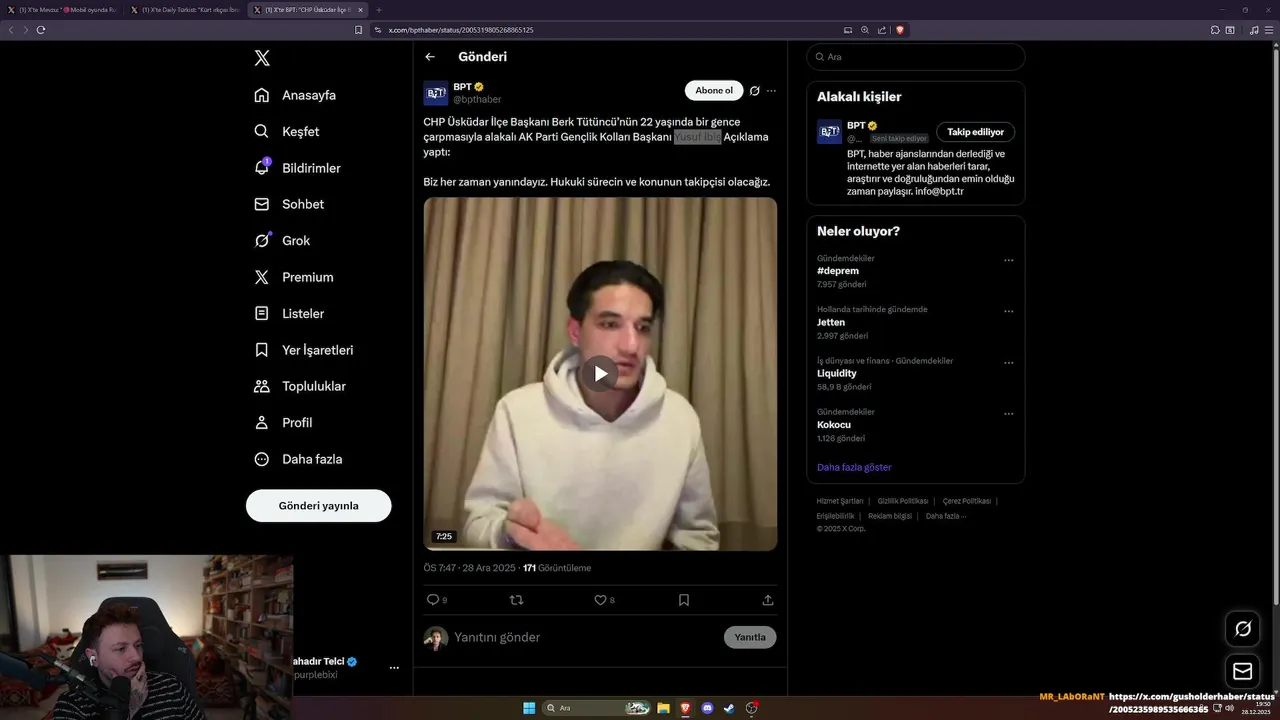Bookmark the post
This screenshot has width=1280, height=720.
pos(684,600)
